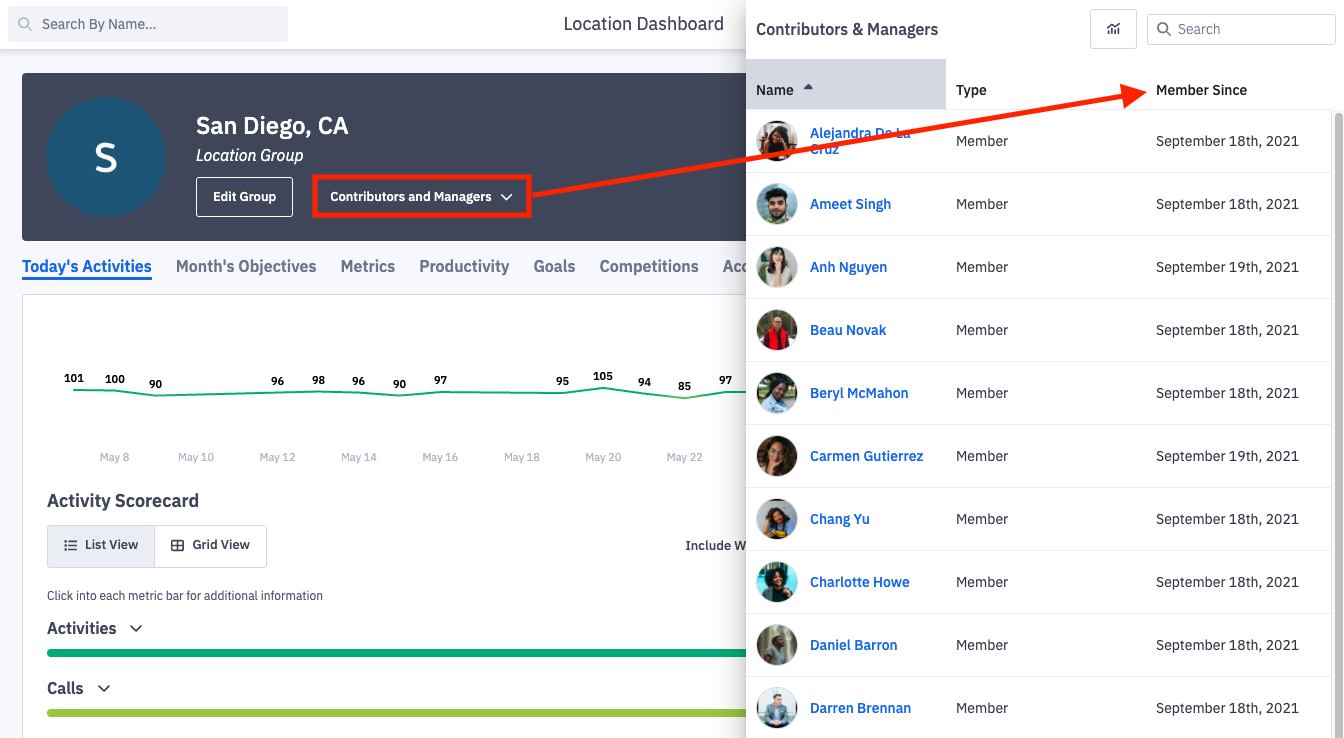Switch to List View
Screen dimensions: 1344x738
click(x=101, y=545)
